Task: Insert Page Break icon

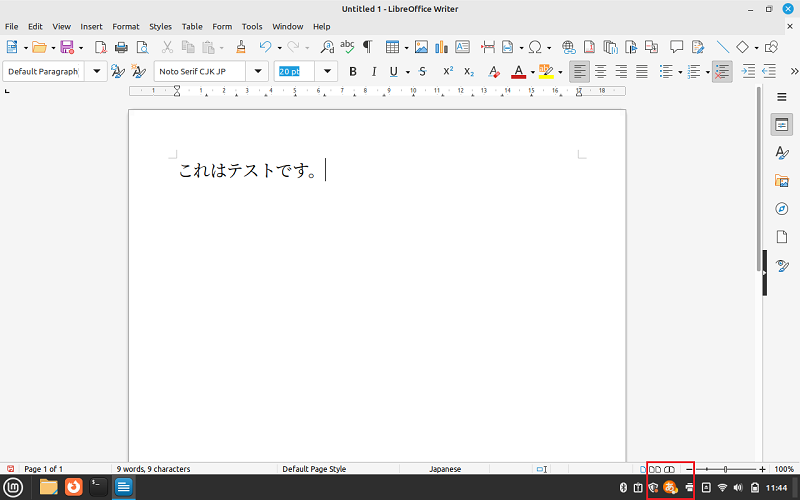Action: point(488,47)
